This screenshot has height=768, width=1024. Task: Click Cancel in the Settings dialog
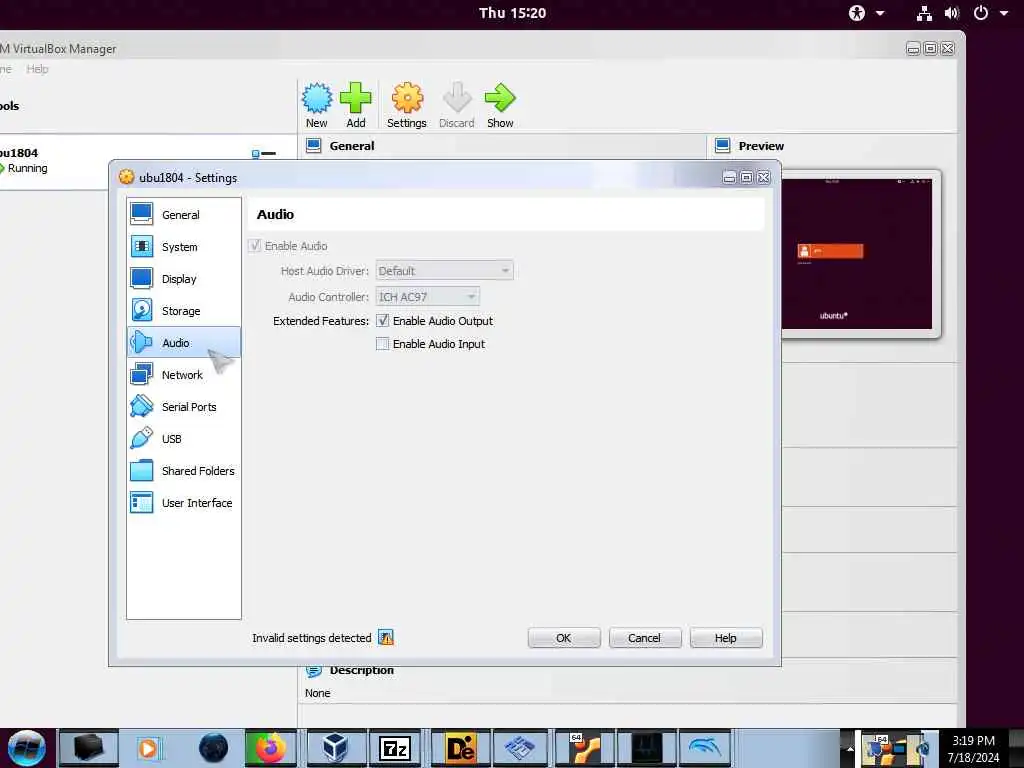pos(645,638)
